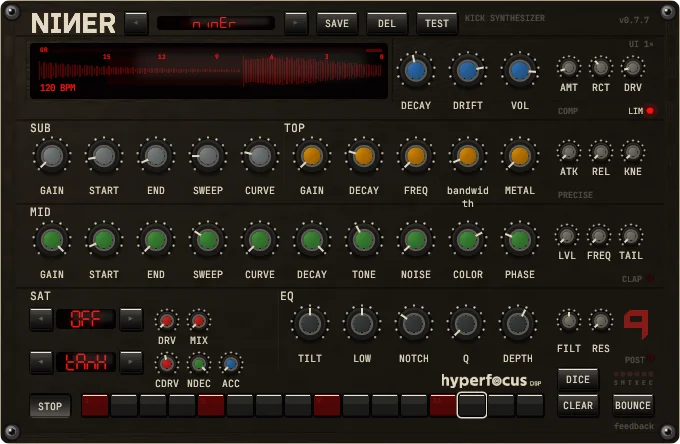The width and height of the screenshot is (680, 444).
Task: Open the feedback link
Action: 634,426
